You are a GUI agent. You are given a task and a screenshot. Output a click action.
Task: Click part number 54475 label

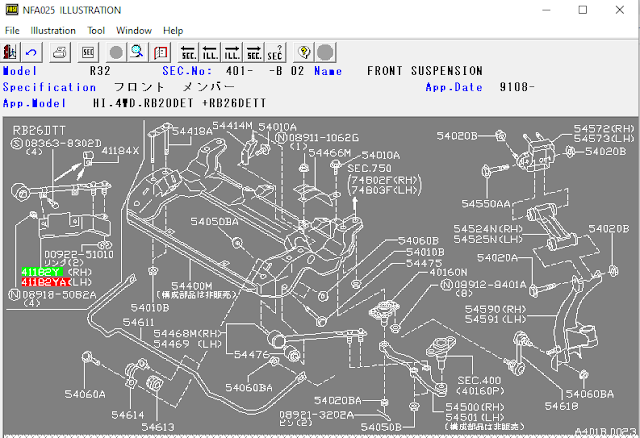(x=424, y=263)
